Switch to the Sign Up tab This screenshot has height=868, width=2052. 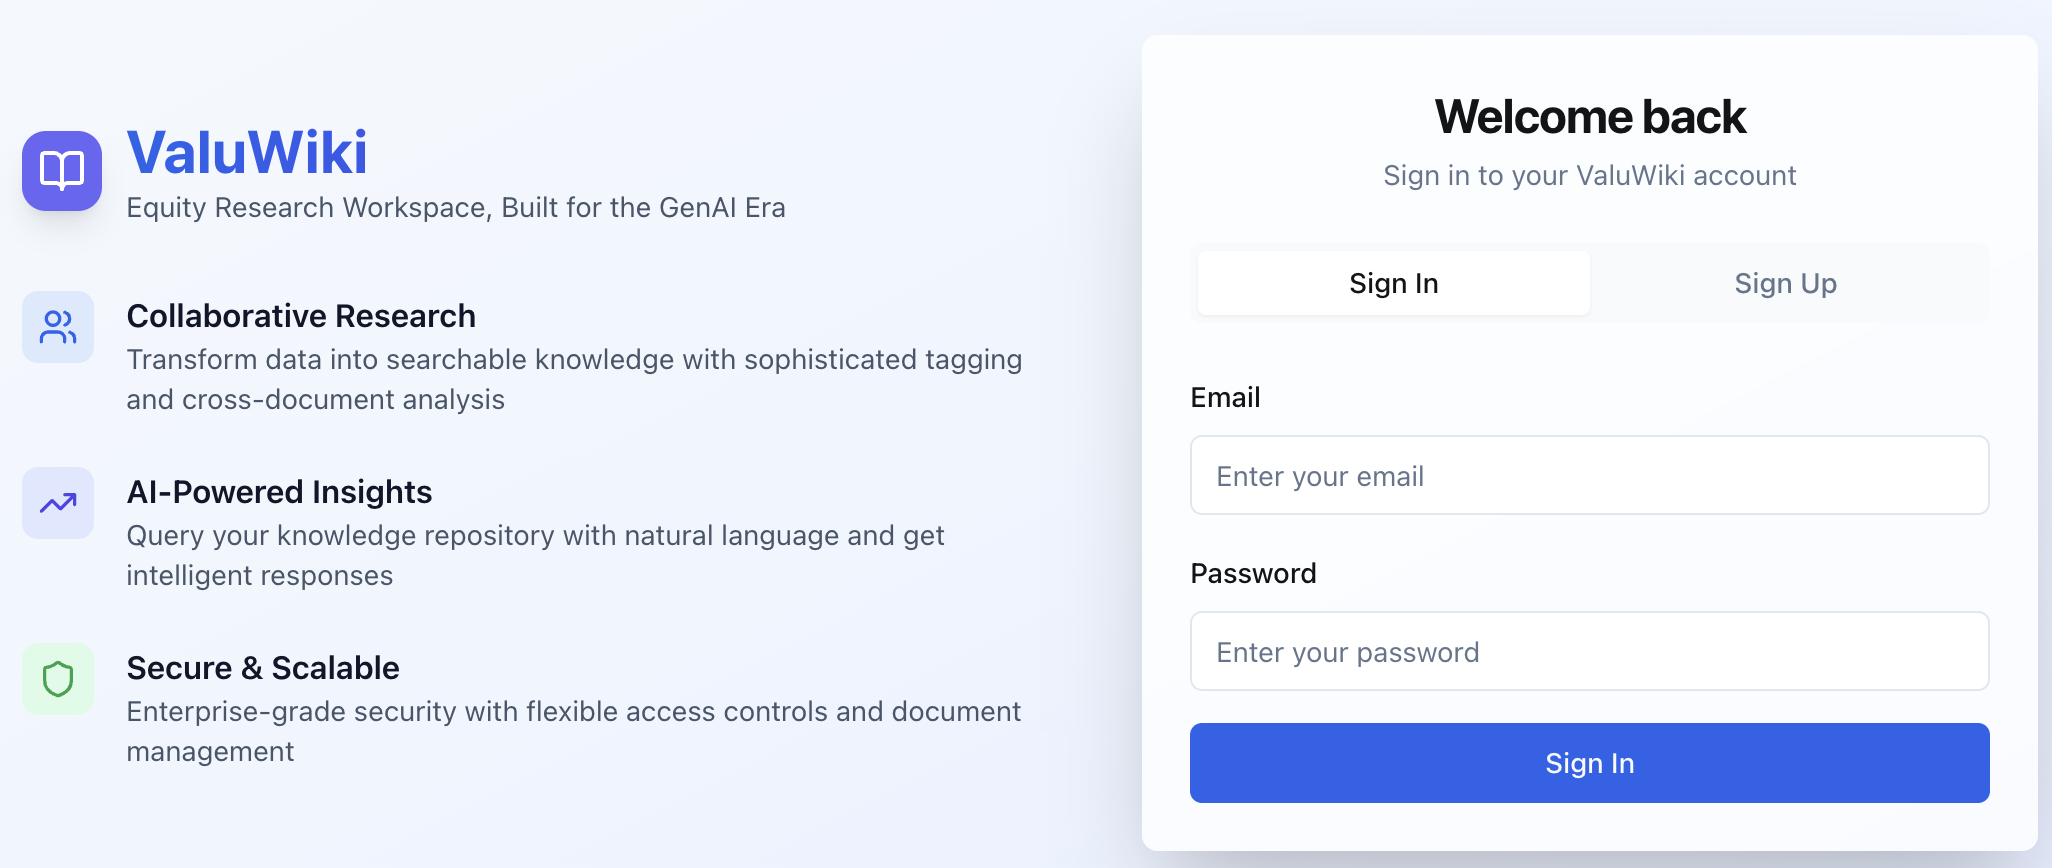click(1785, 283)
